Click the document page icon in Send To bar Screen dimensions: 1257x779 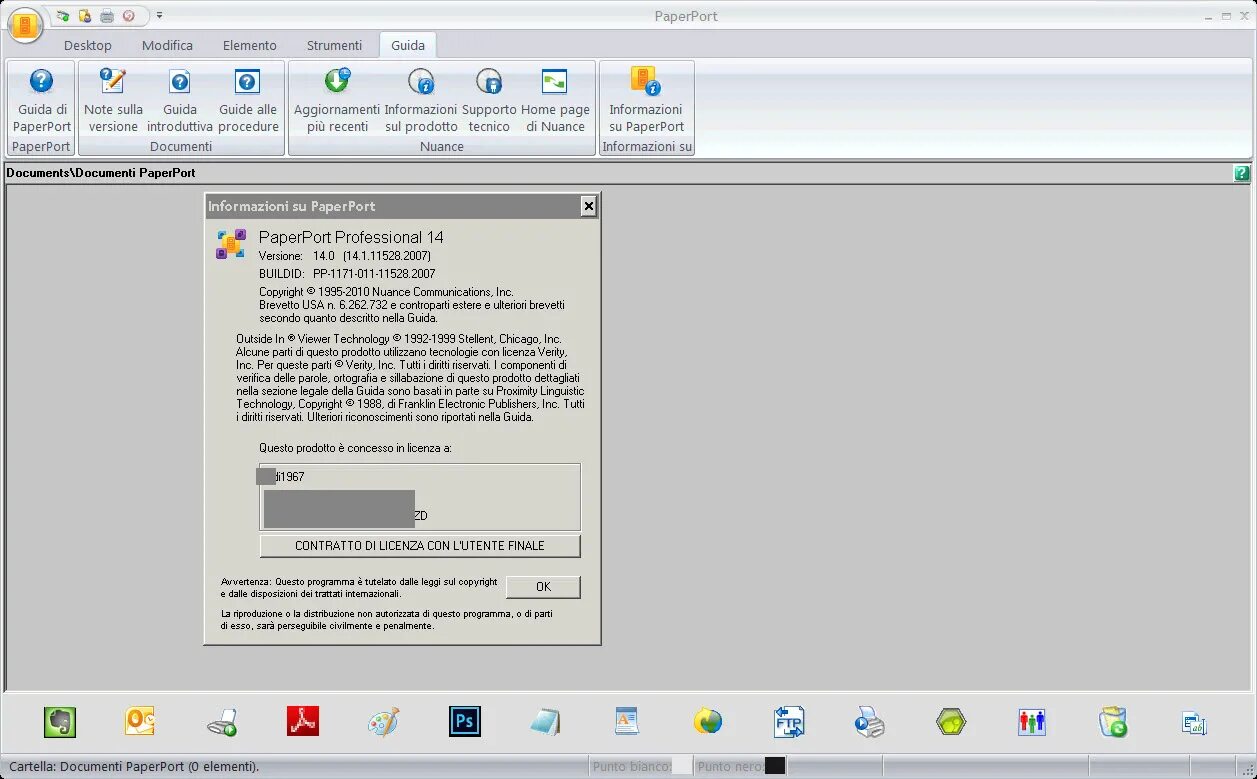pyautogui.click(x=627, y=722)
